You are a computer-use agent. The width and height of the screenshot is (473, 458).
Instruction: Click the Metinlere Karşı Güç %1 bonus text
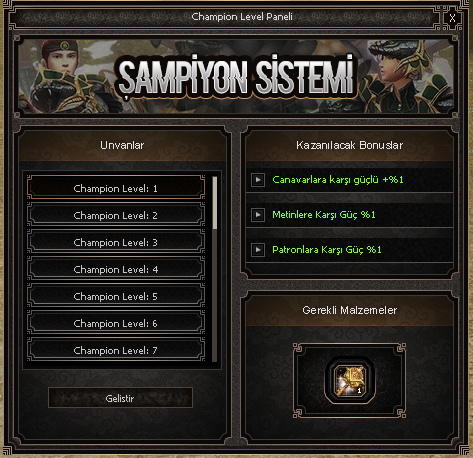tap(324, 215)
